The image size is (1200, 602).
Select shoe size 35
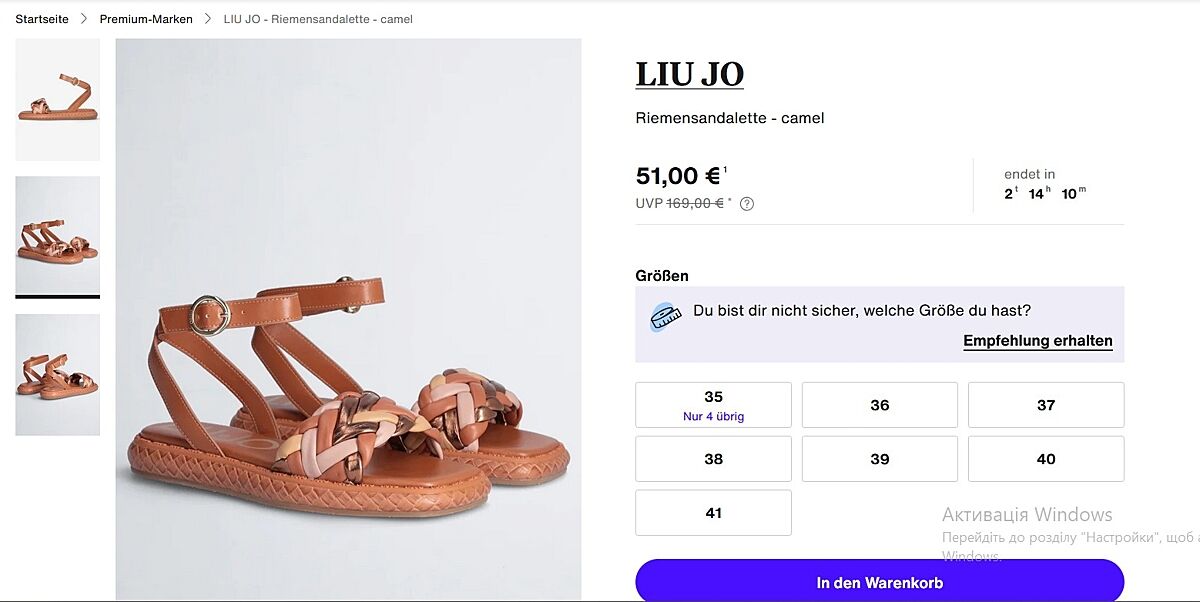[x=713, y=405]
